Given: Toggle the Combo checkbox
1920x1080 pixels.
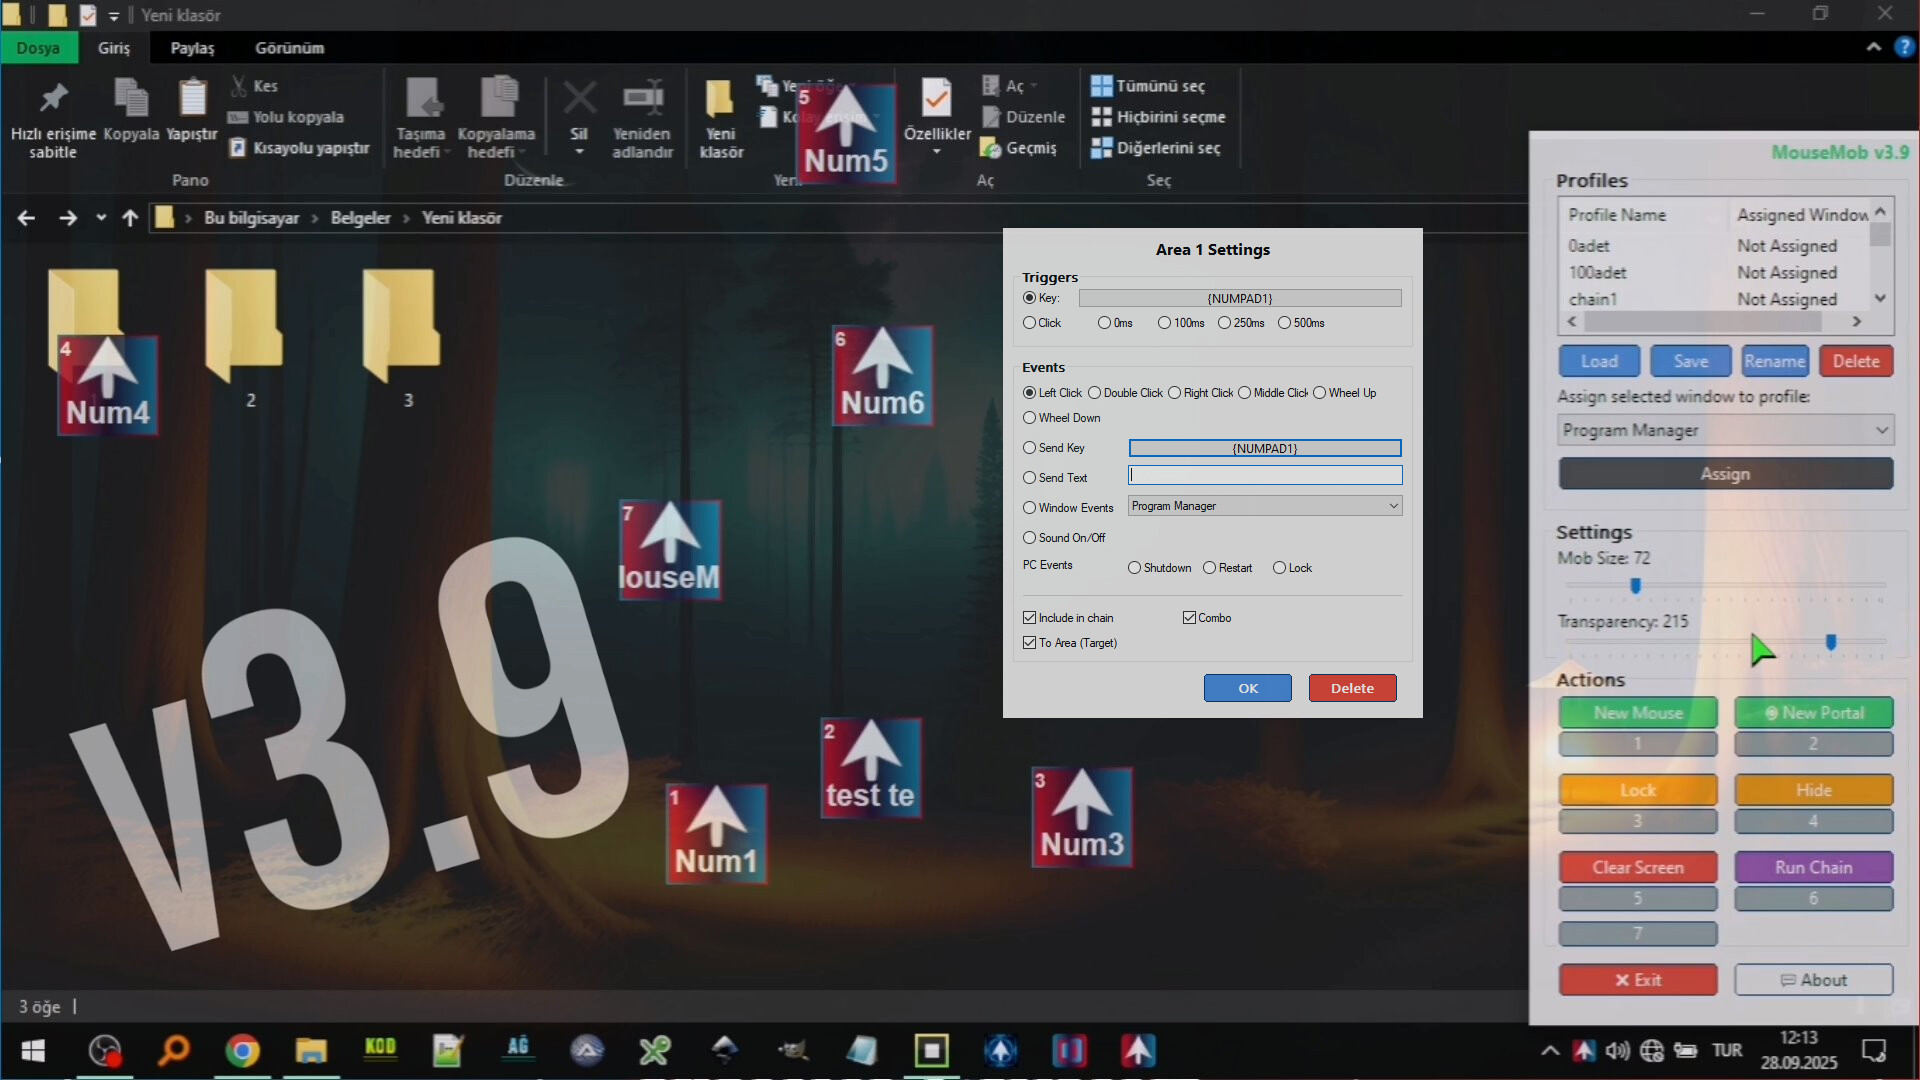Looking at the screenshot, I should (1189, 618).
